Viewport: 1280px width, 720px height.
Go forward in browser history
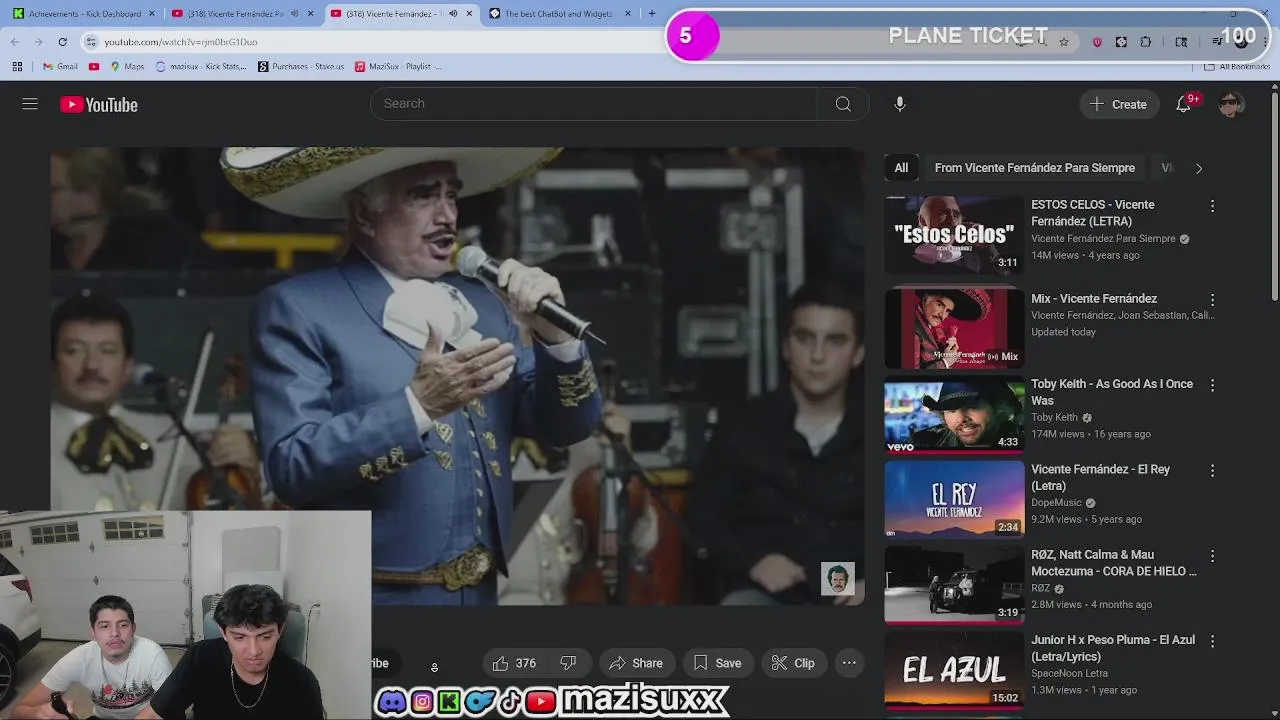(x=39, y=42)
